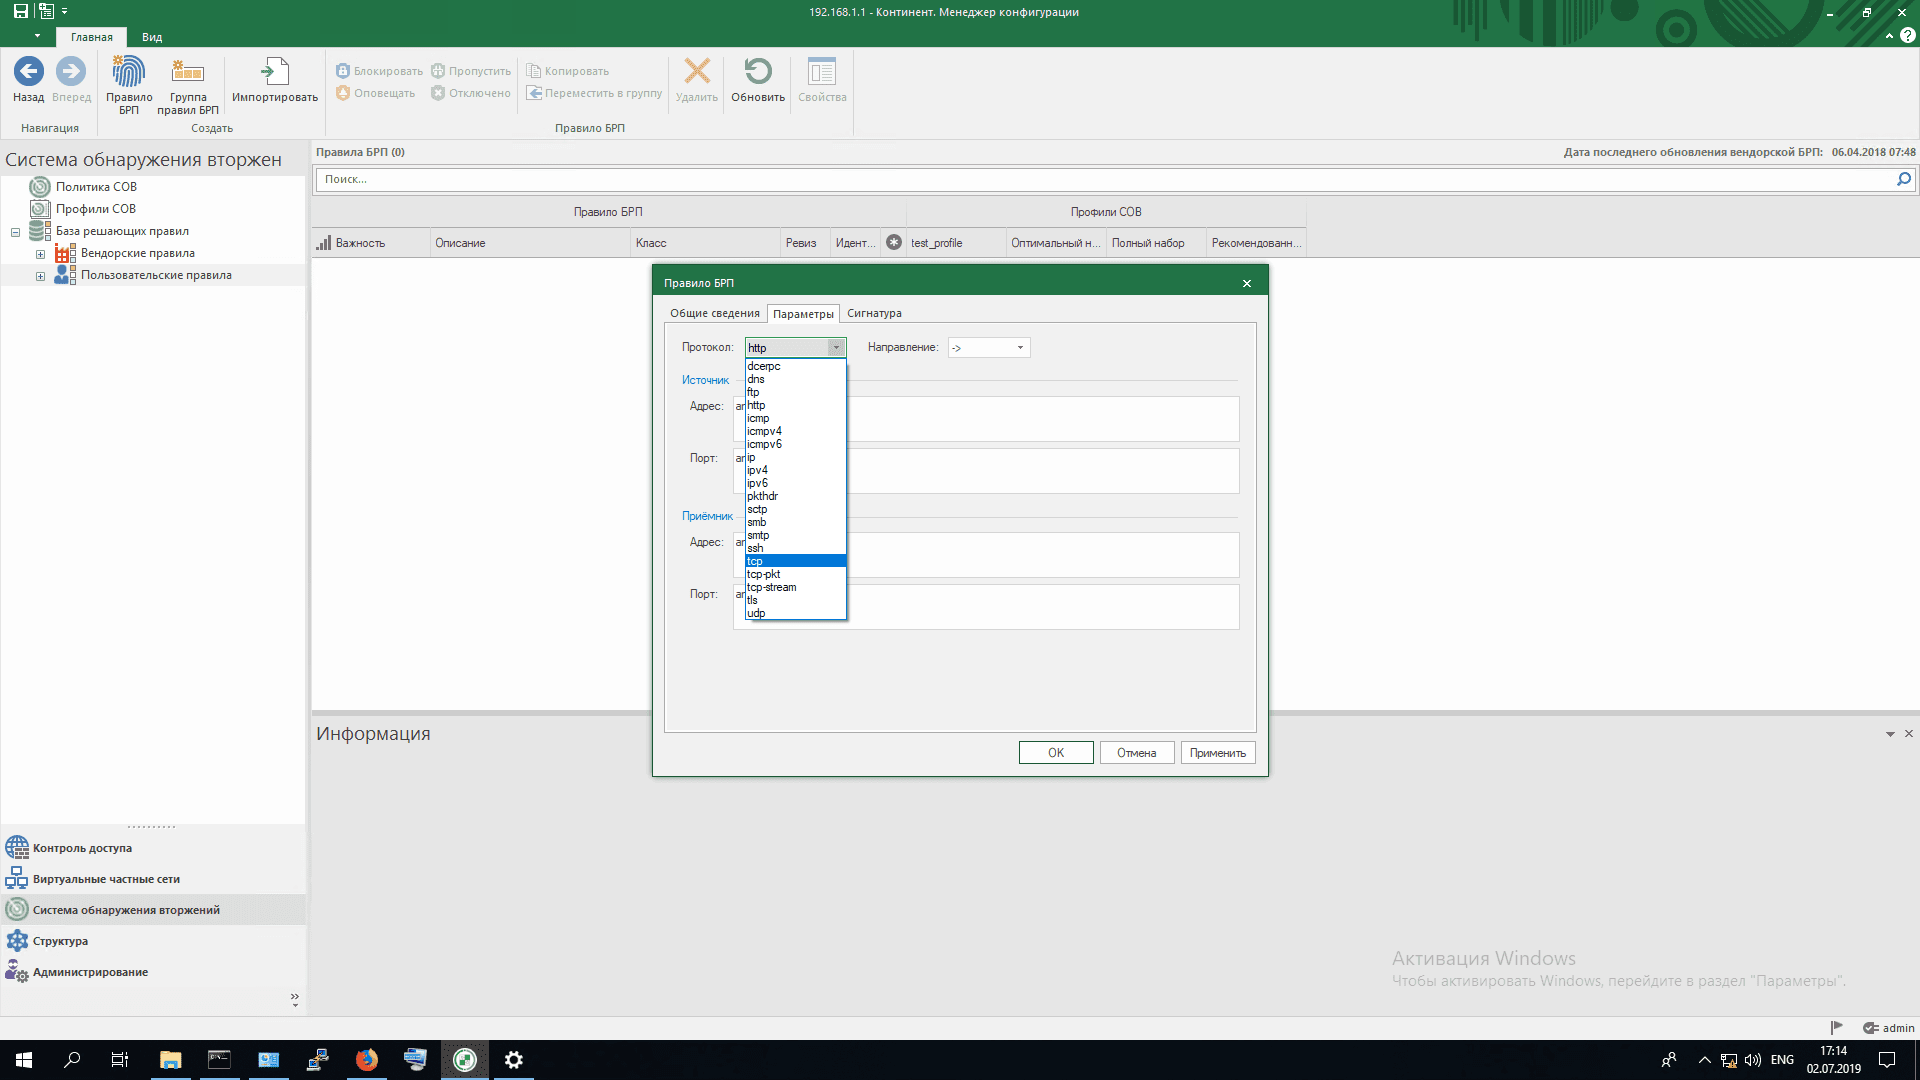Click the Импортировать ribbon icon
Screen dimensions: 1920x1080
point(274,73)
